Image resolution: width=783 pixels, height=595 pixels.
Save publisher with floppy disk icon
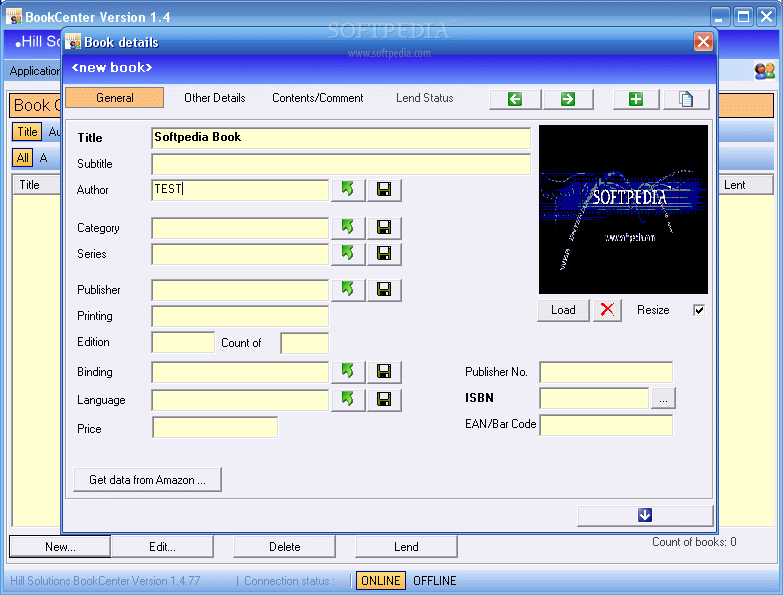click(384, 290)
